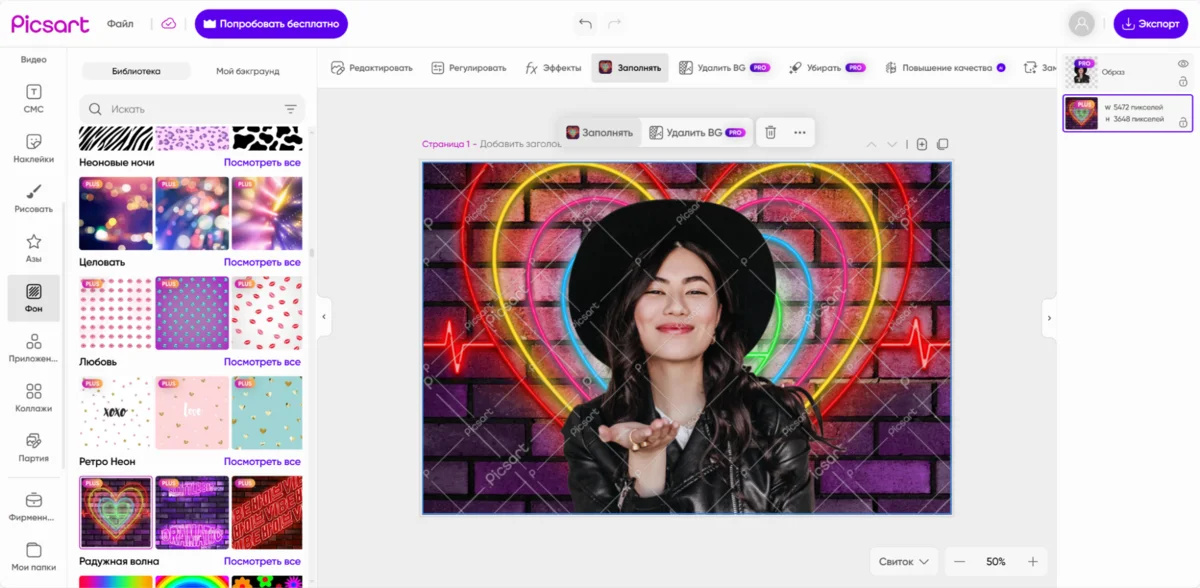Switch to the Мой бэкграунд tab
Image resolution: width=1200 pixels, height=588 pixels.
pyautogui.click(x=247, y=71)
